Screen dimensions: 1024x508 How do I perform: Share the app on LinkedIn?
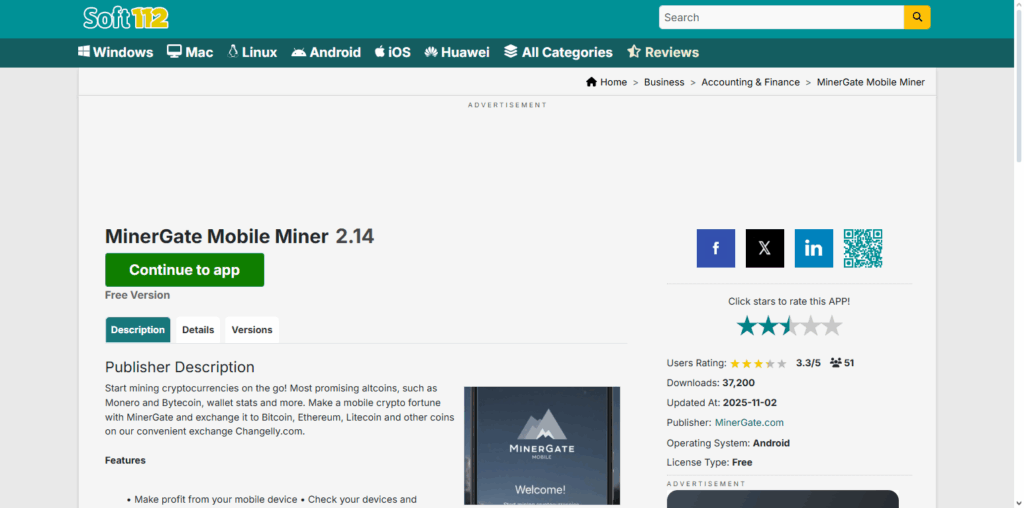pyautogui.click(x=814, y=248)
